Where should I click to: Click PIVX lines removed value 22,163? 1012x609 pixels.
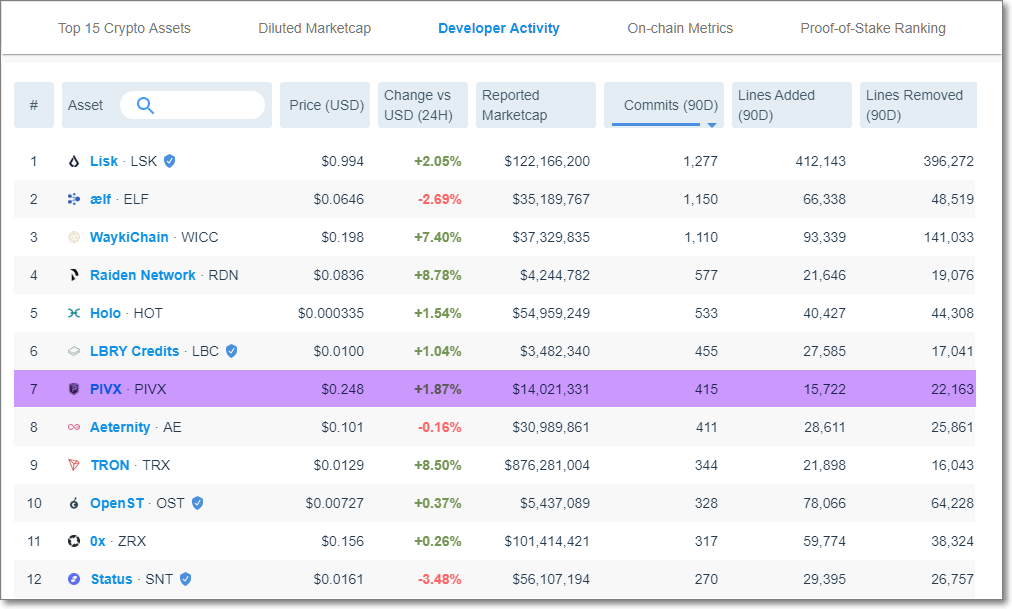(952, 389)
